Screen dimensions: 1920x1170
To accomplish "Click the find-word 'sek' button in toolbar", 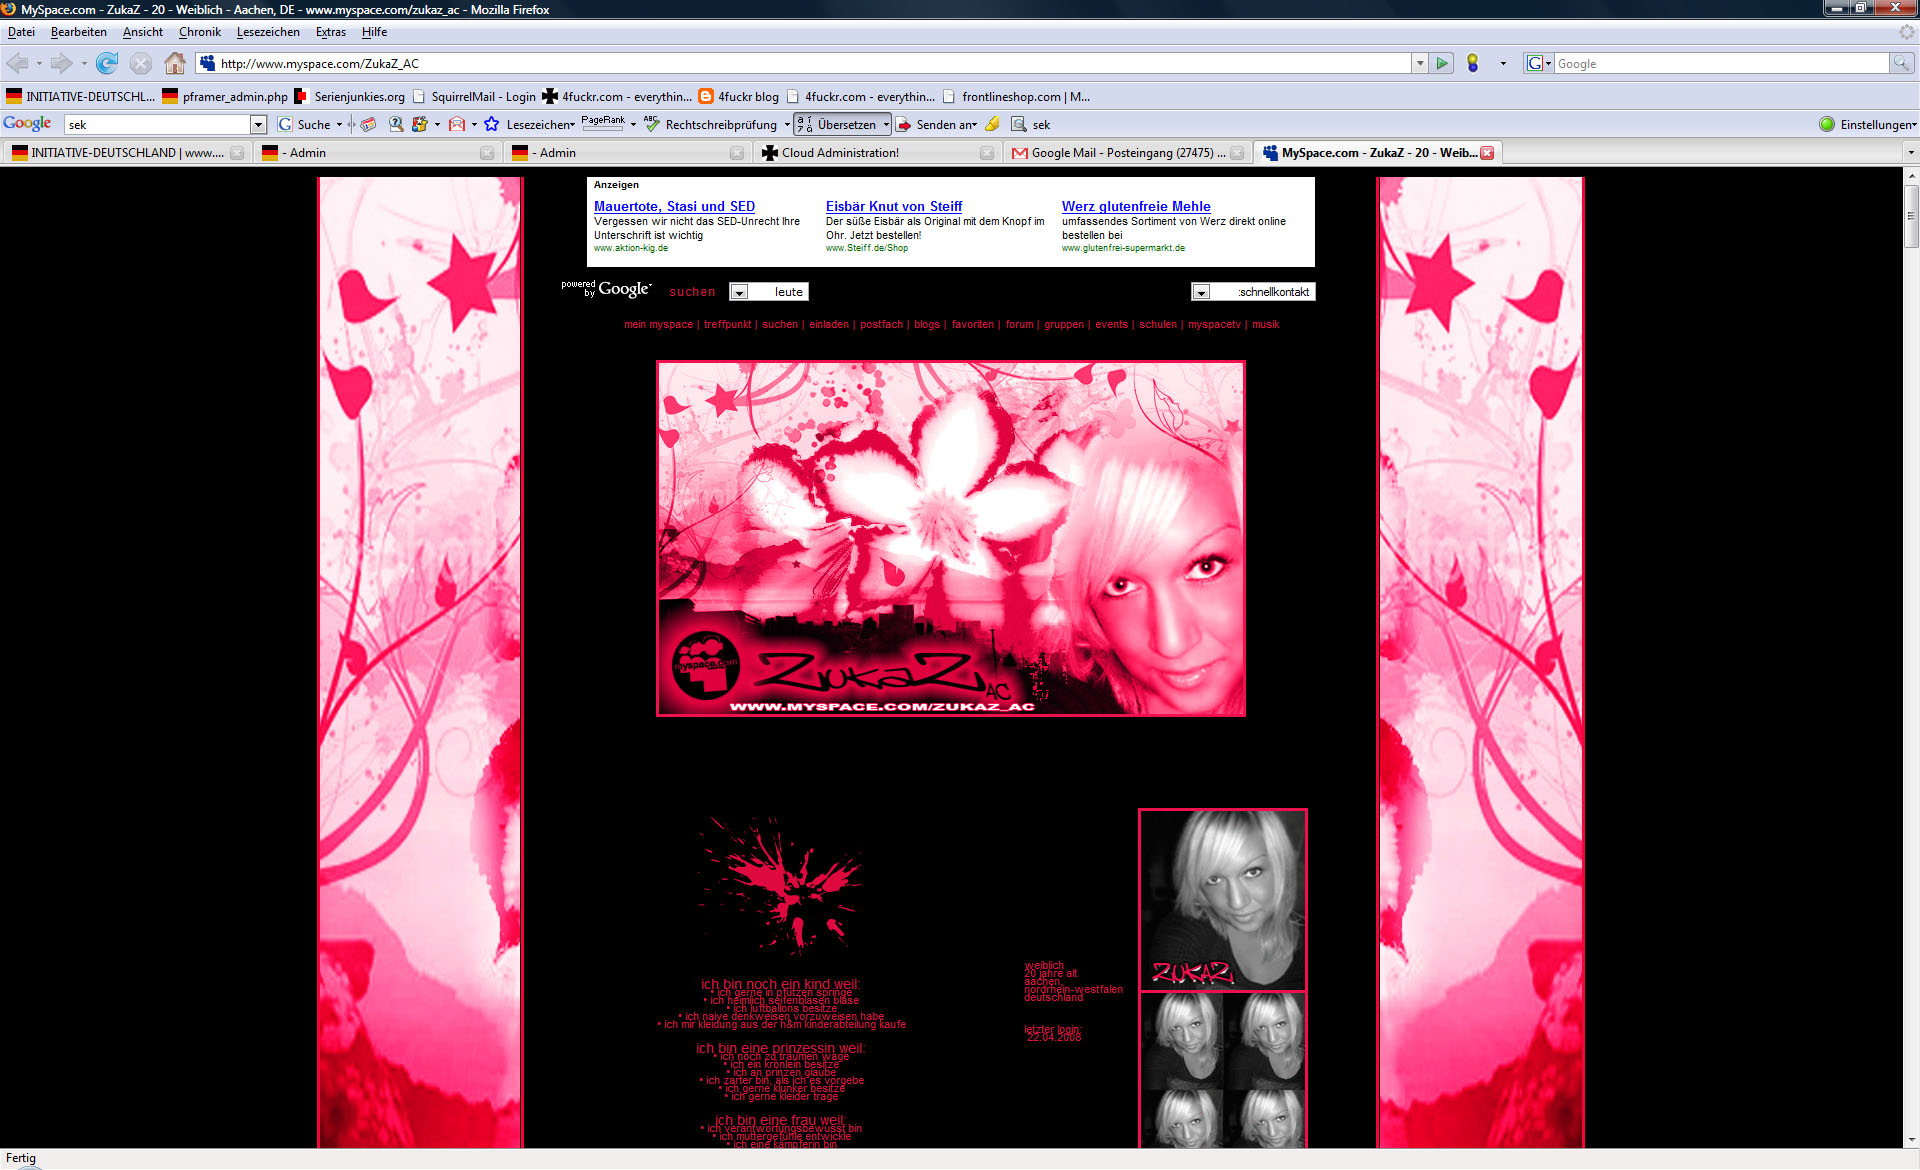I will (x=1031, y=124).
